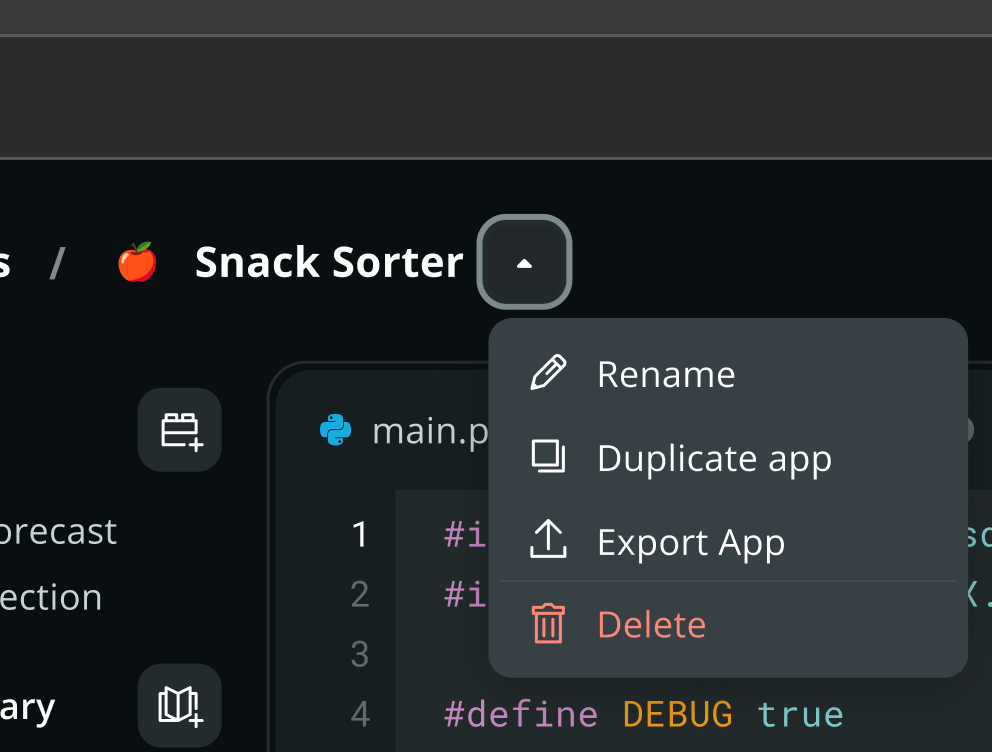Image resolution: width=992 pixels, height=752 pixels.
Task: Click the red trash can icon
Action: pos(548,624)
